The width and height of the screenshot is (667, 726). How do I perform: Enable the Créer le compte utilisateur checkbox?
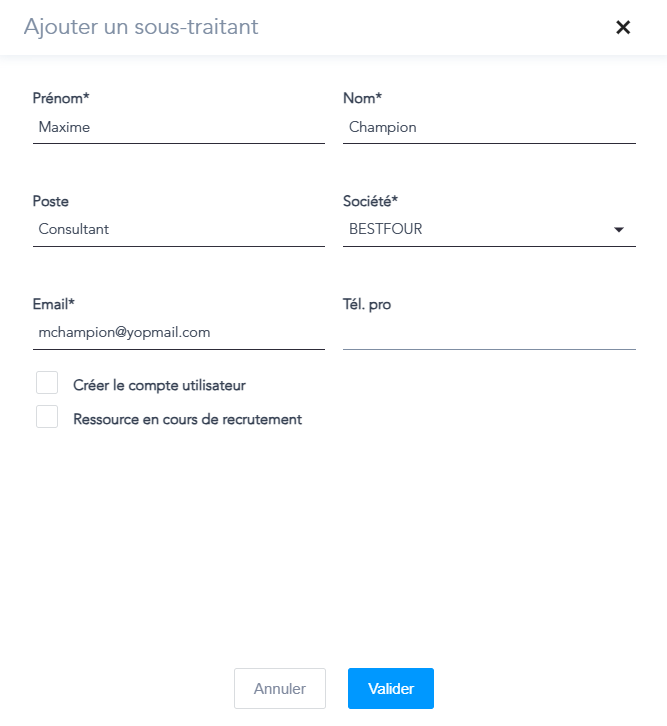coord(47,383)
